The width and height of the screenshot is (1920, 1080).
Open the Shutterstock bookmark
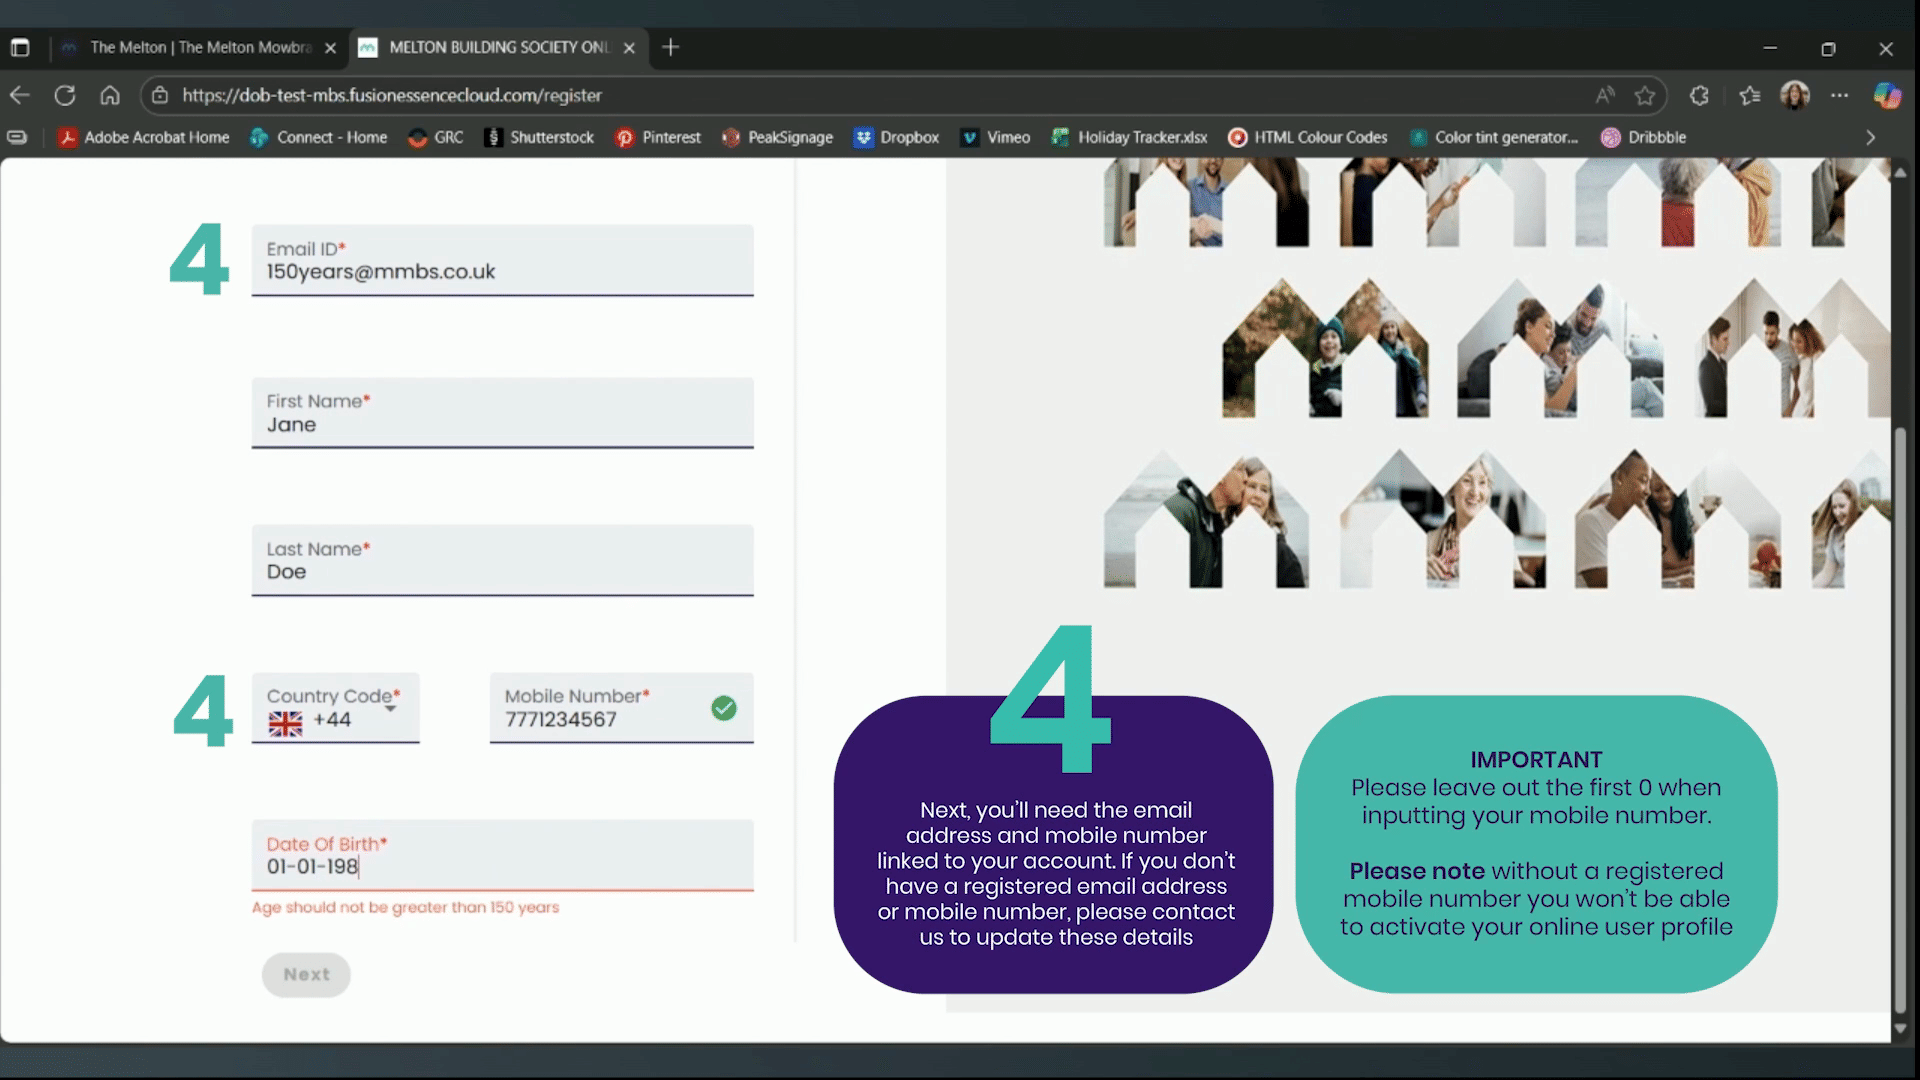point(539,137)
